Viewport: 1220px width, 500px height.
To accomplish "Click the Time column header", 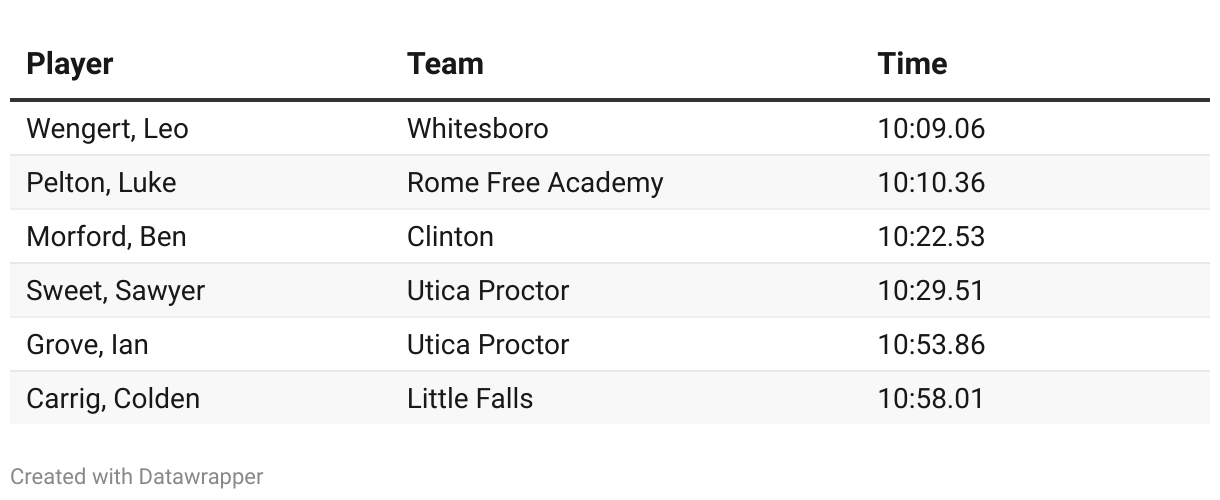I will [x=912, y=64].
